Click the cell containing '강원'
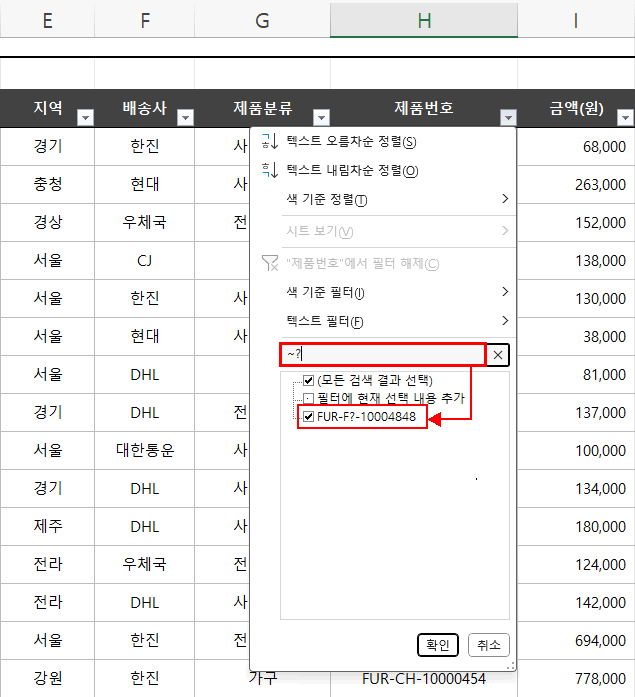Viewport: 635px width, 697px height. 48,678
